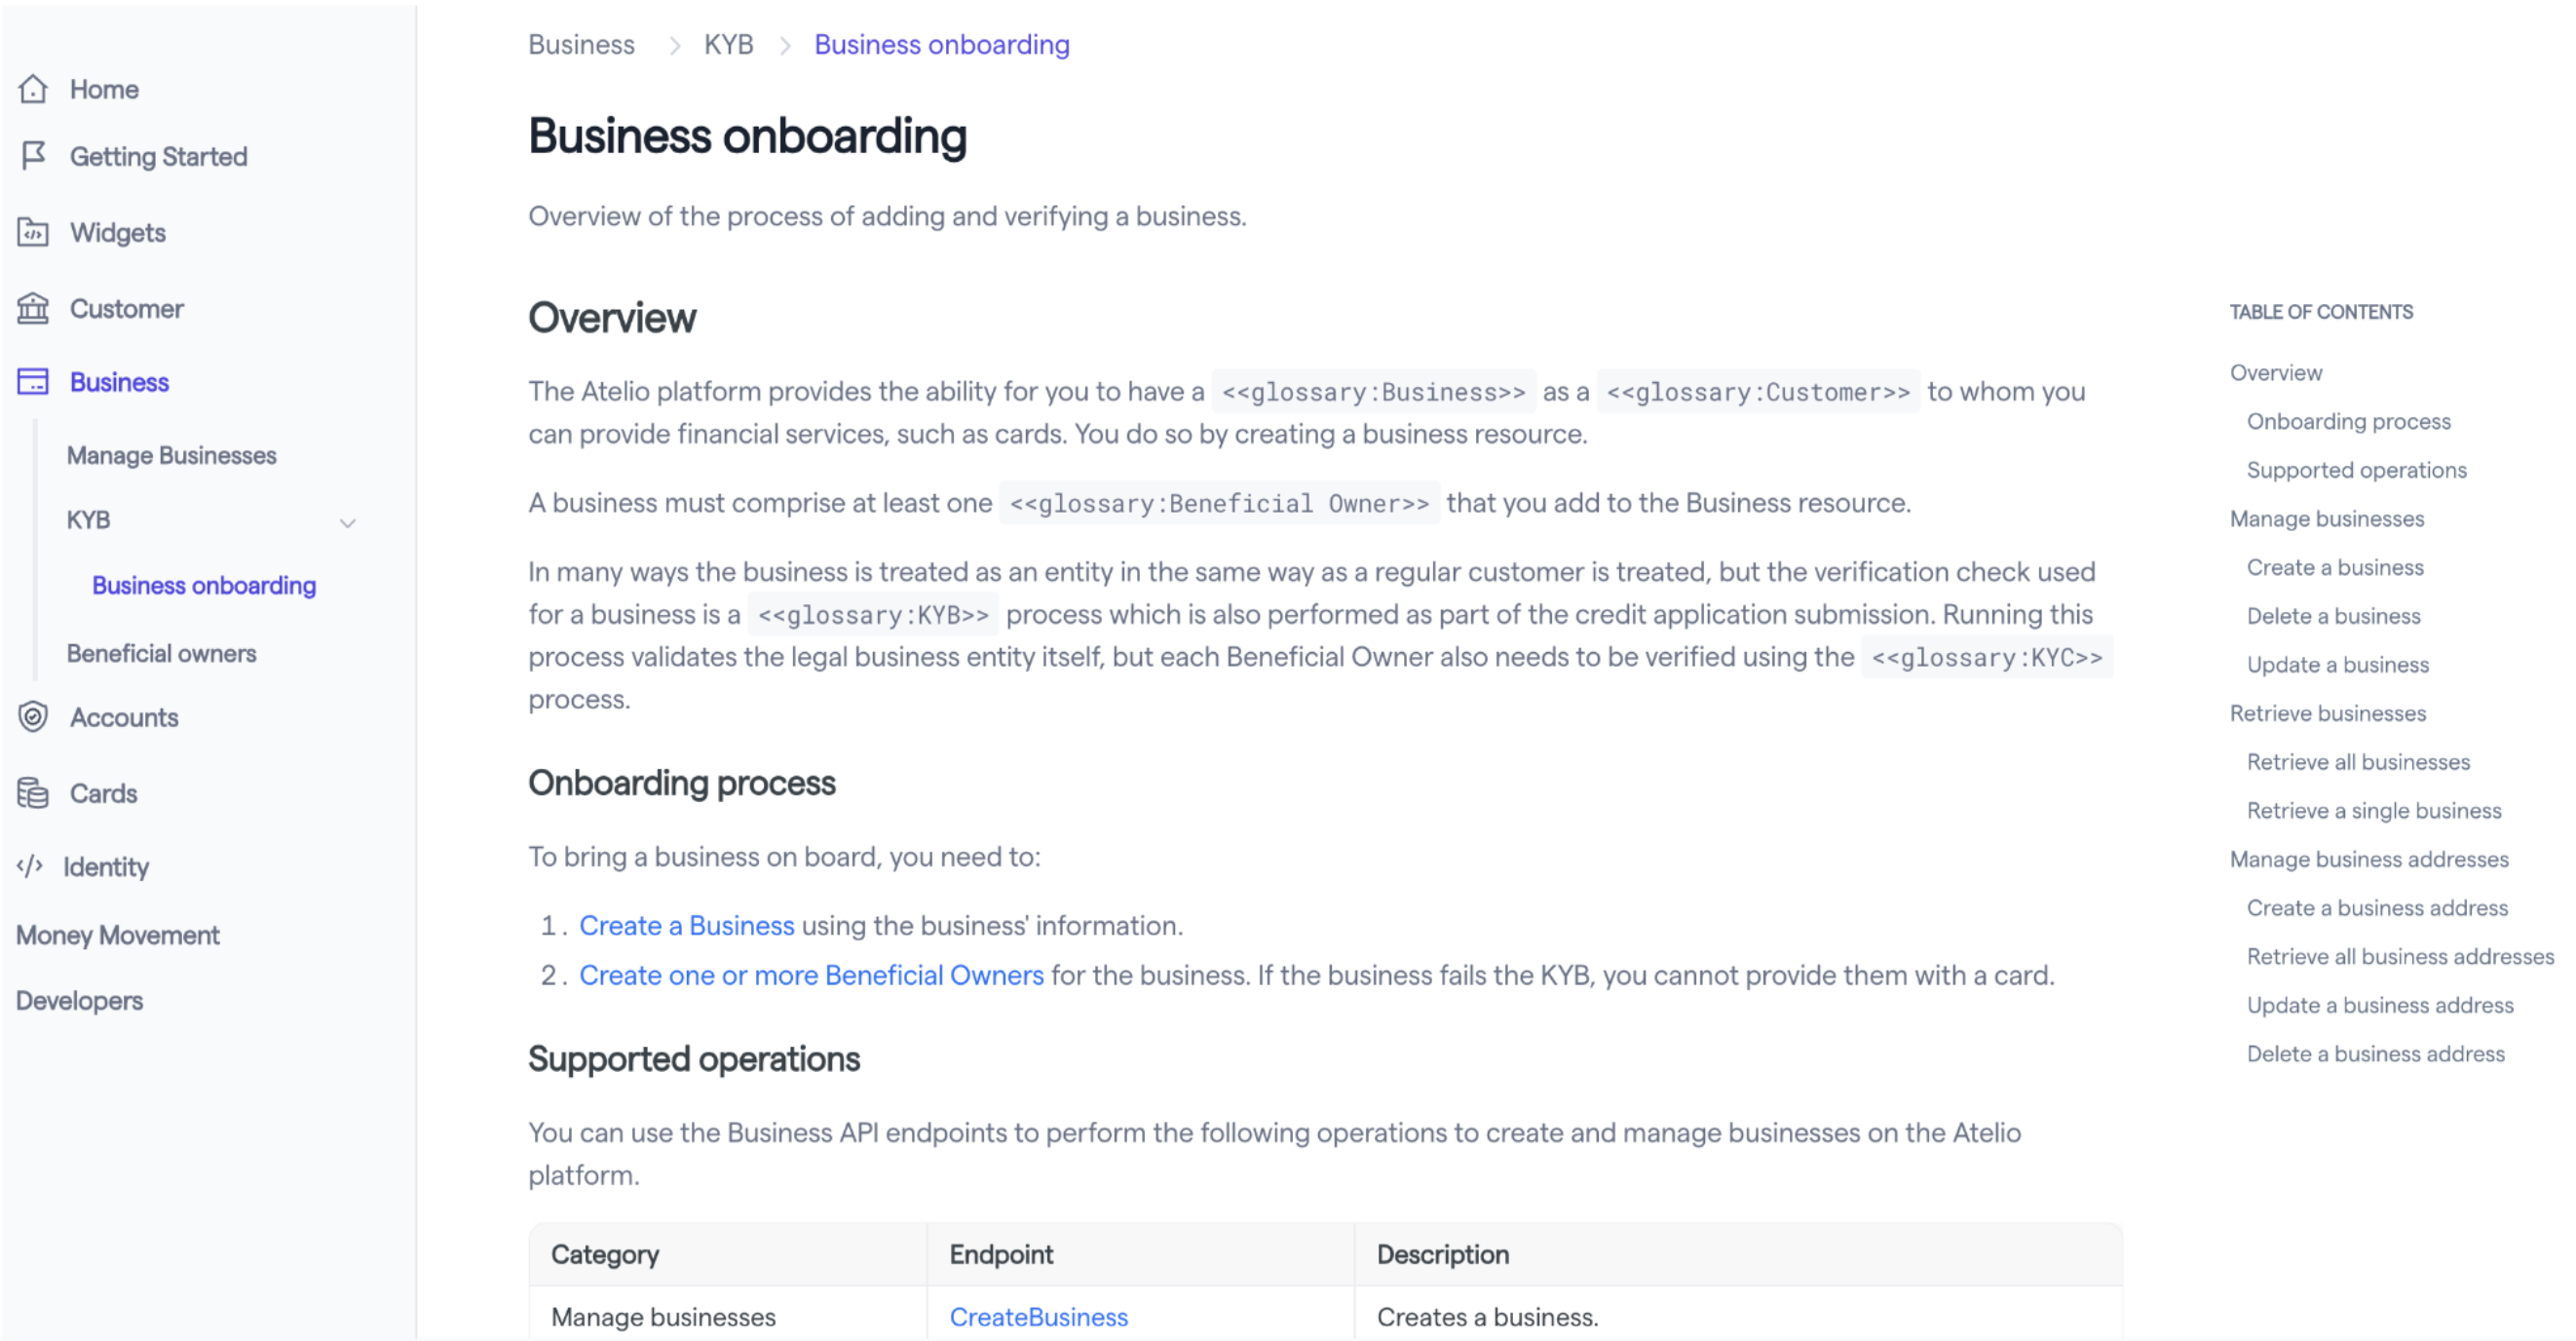Click the Home house icon

tap(33, 89)
